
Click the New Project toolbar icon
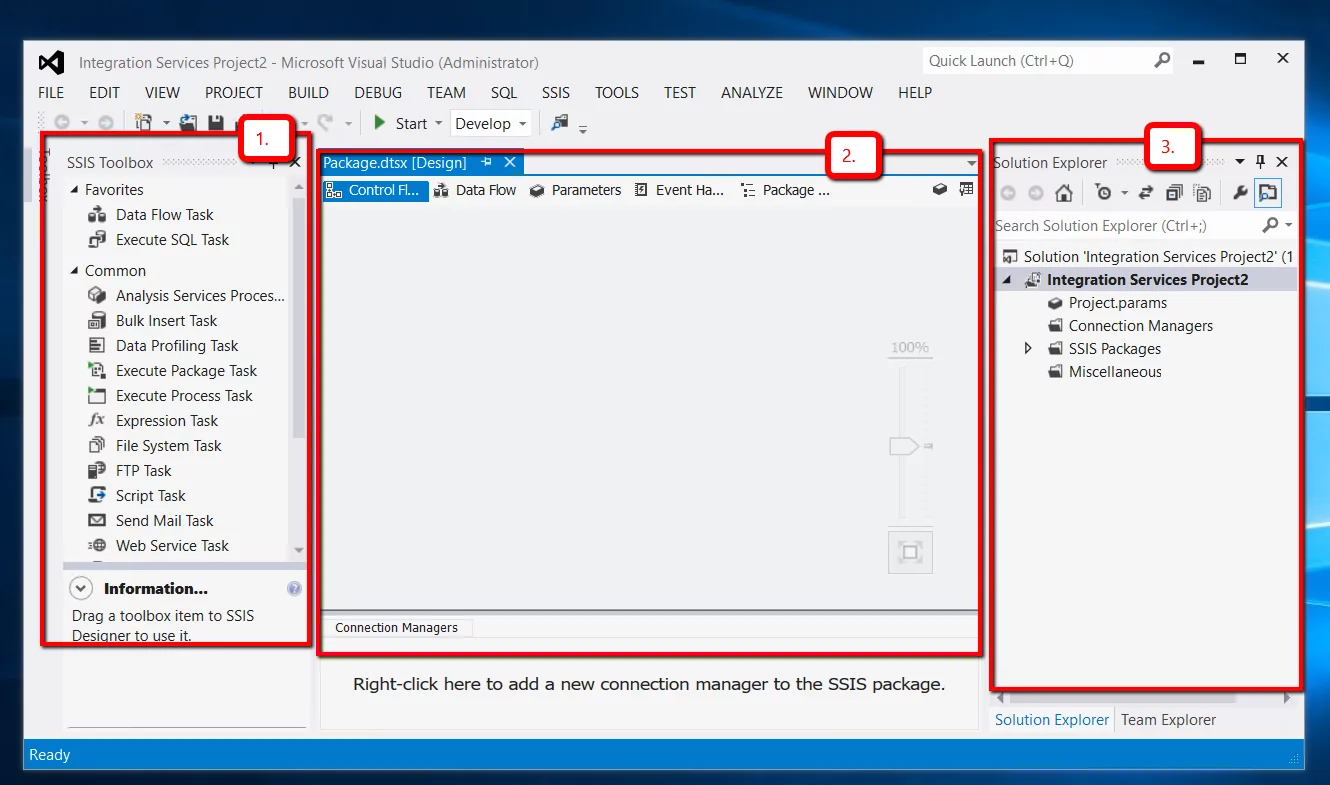point(143,123)
